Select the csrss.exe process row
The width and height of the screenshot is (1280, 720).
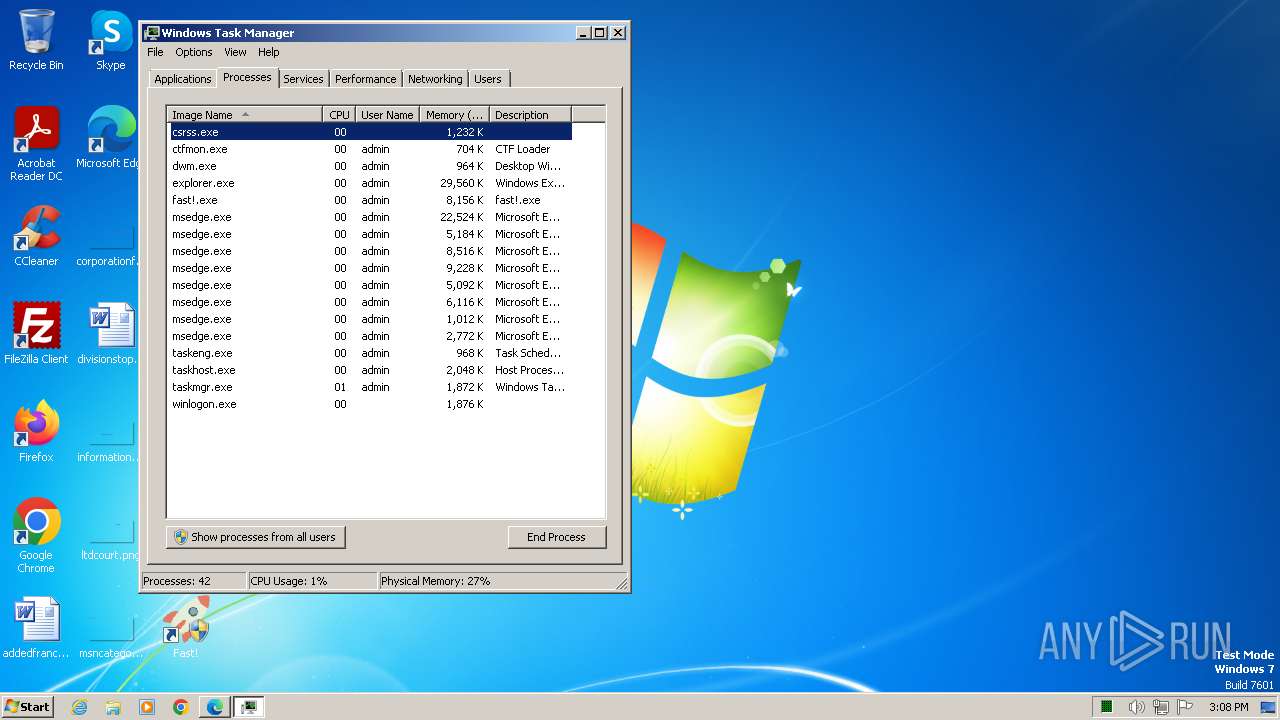370,132
